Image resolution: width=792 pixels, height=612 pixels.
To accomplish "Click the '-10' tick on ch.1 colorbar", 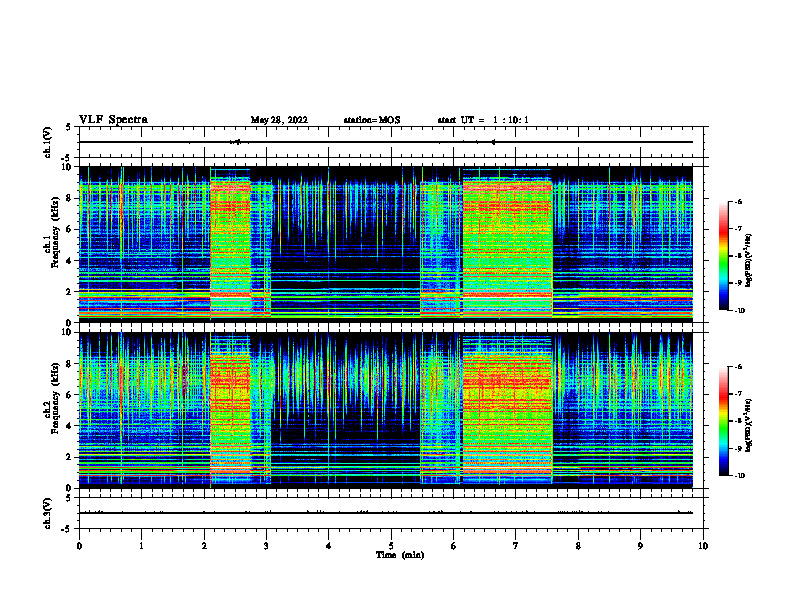I will click(x=739, y=311).
